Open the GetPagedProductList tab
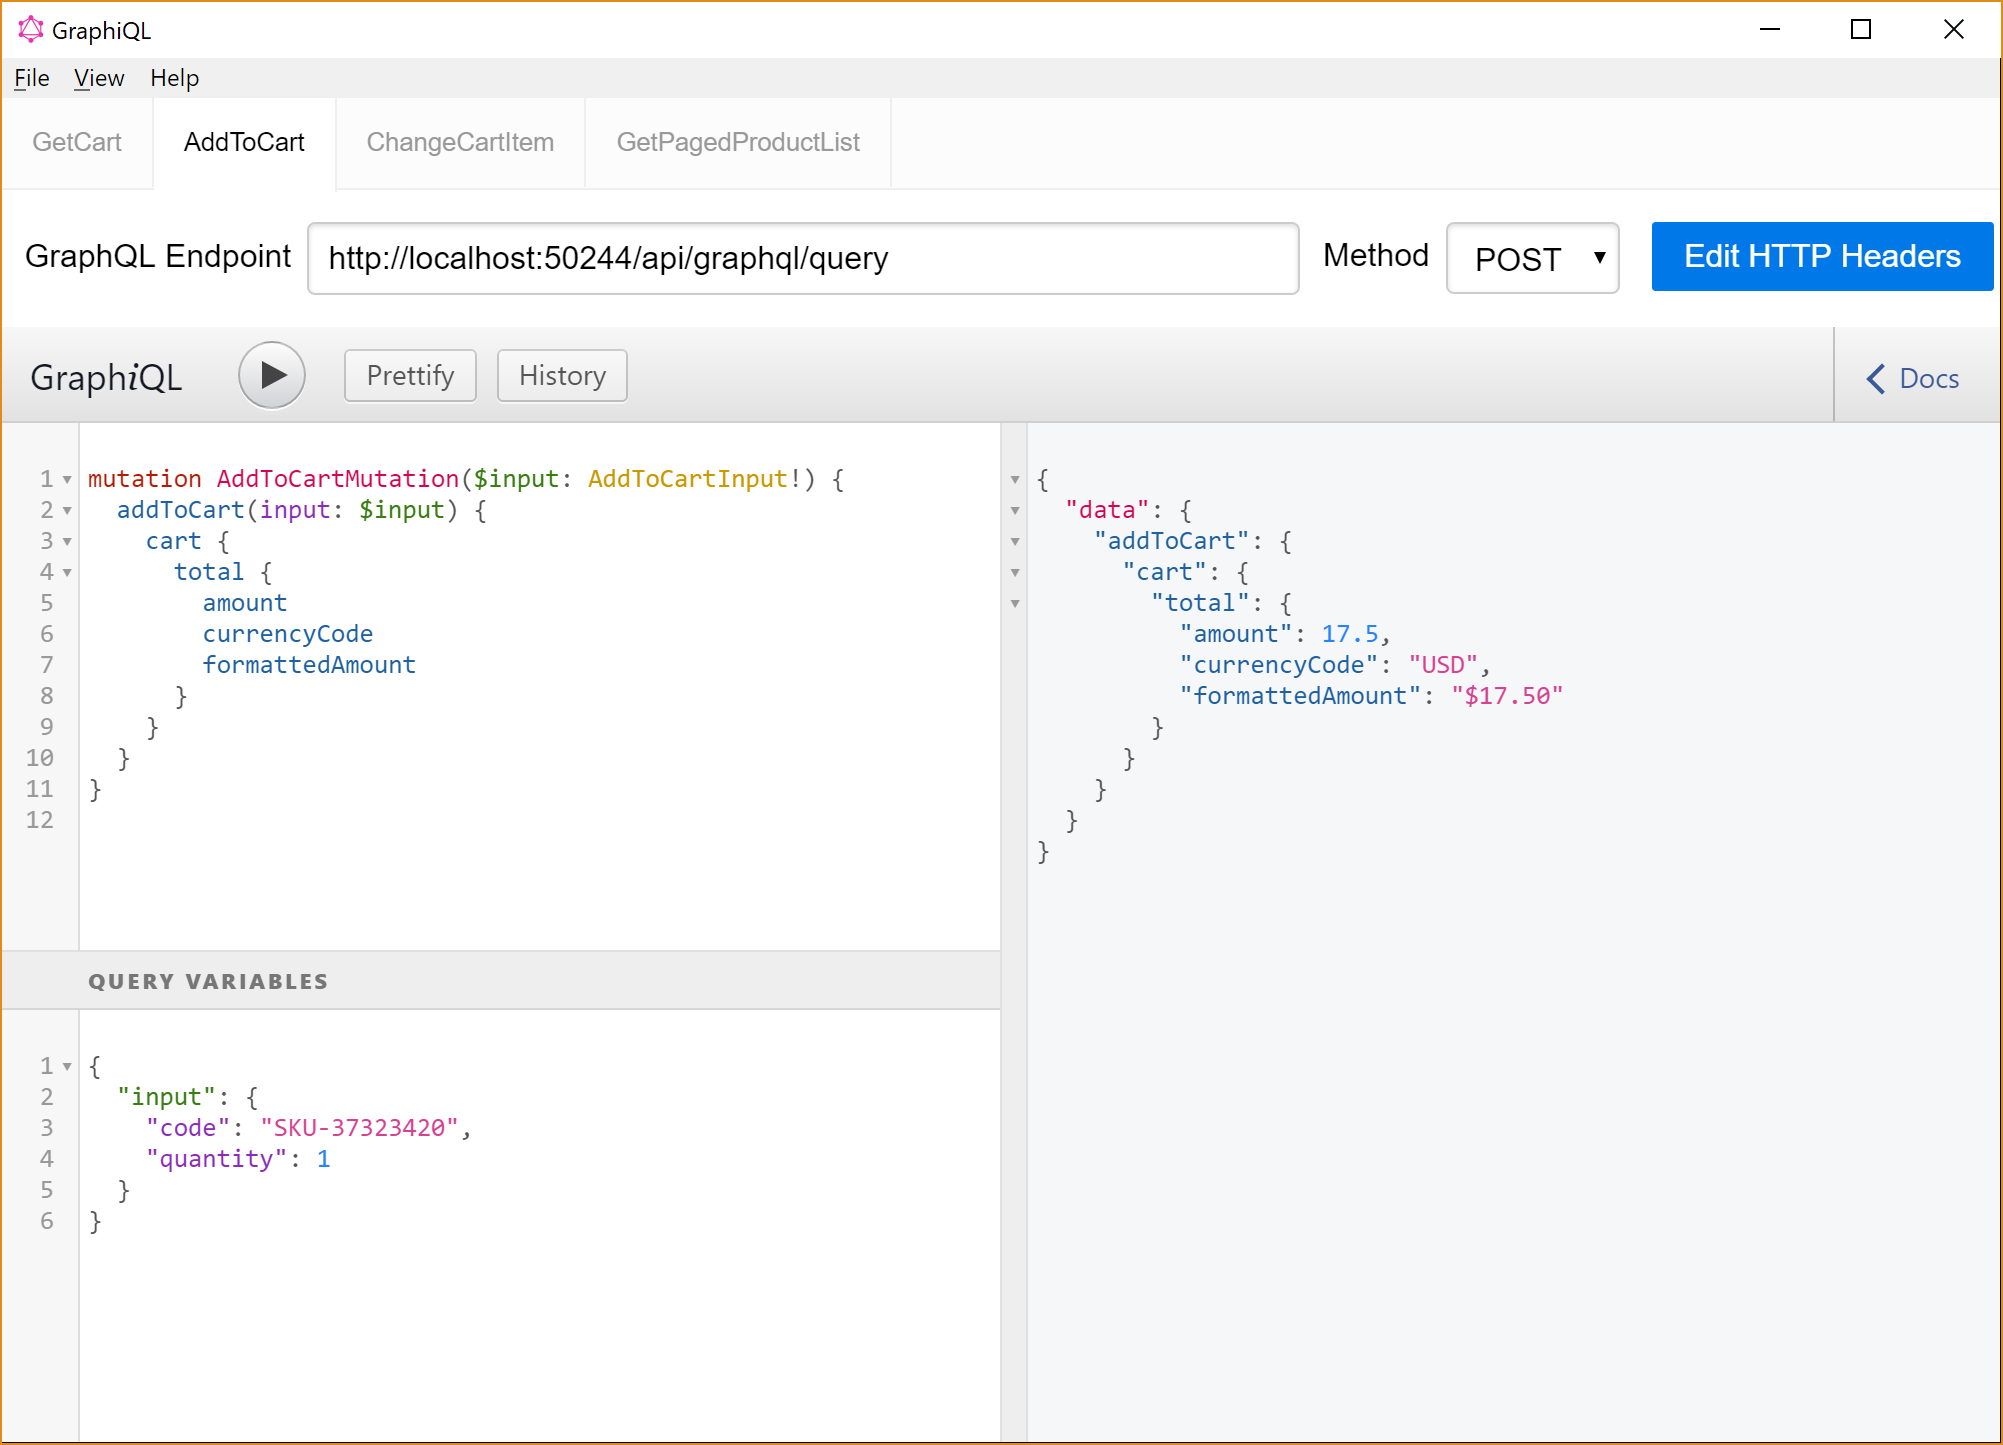 (738, 142)
